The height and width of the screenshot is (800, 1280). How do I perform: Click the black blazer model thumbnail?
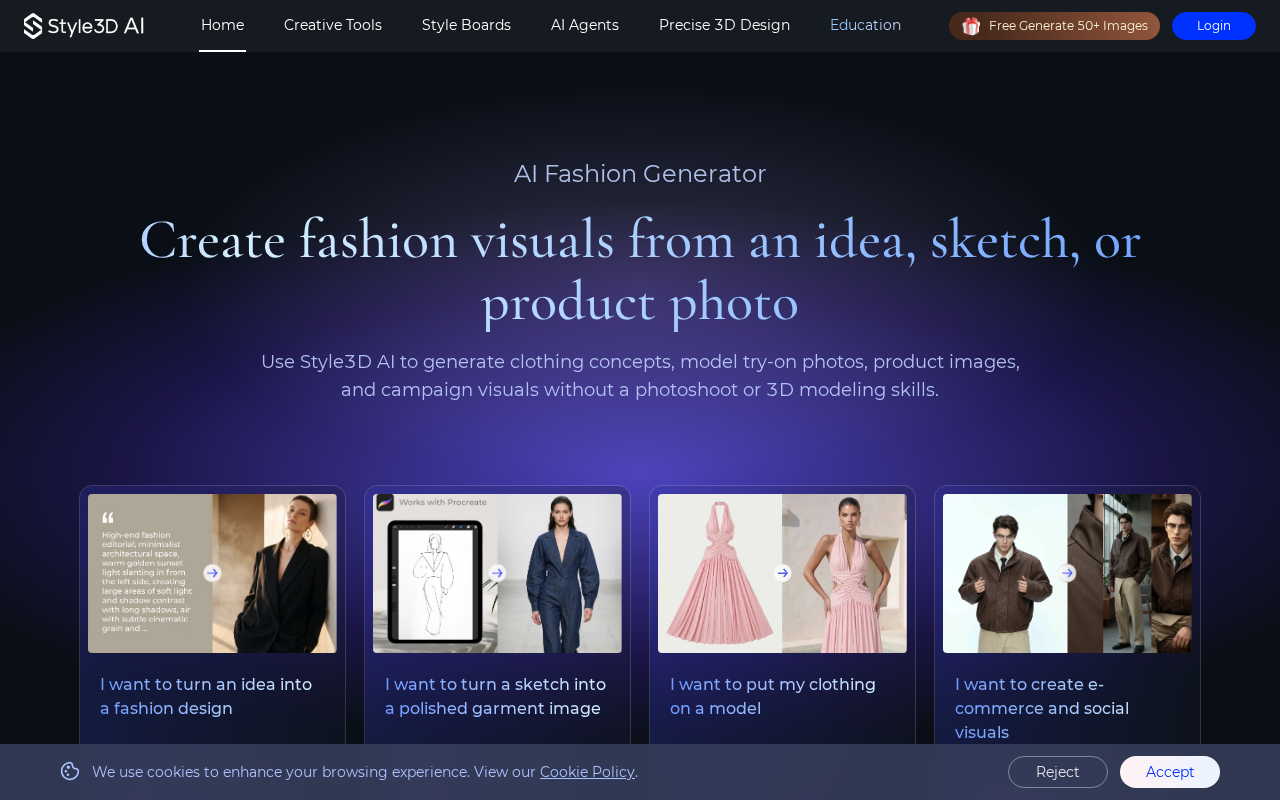tap(275, 573)
